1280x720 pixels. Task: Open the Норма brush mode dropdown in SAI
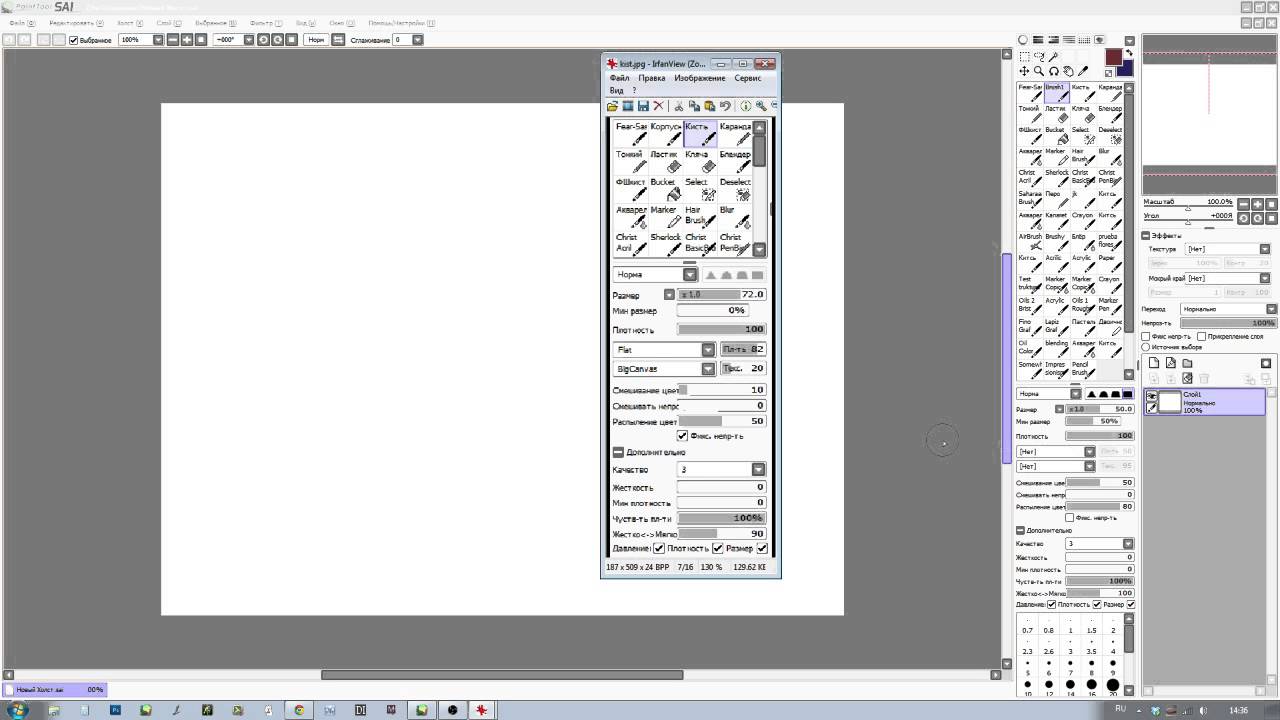1077,394
